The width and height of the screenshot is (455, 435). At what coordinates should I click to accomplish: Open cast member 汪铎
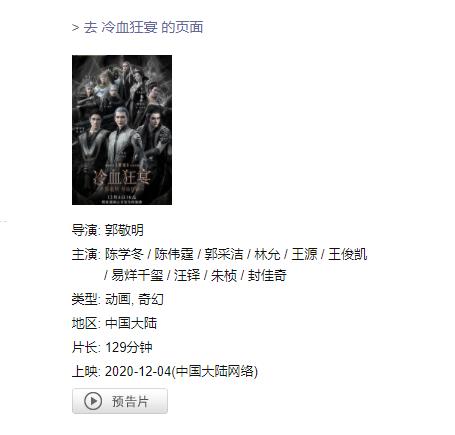pyautogui.click(x=187, y=275)
